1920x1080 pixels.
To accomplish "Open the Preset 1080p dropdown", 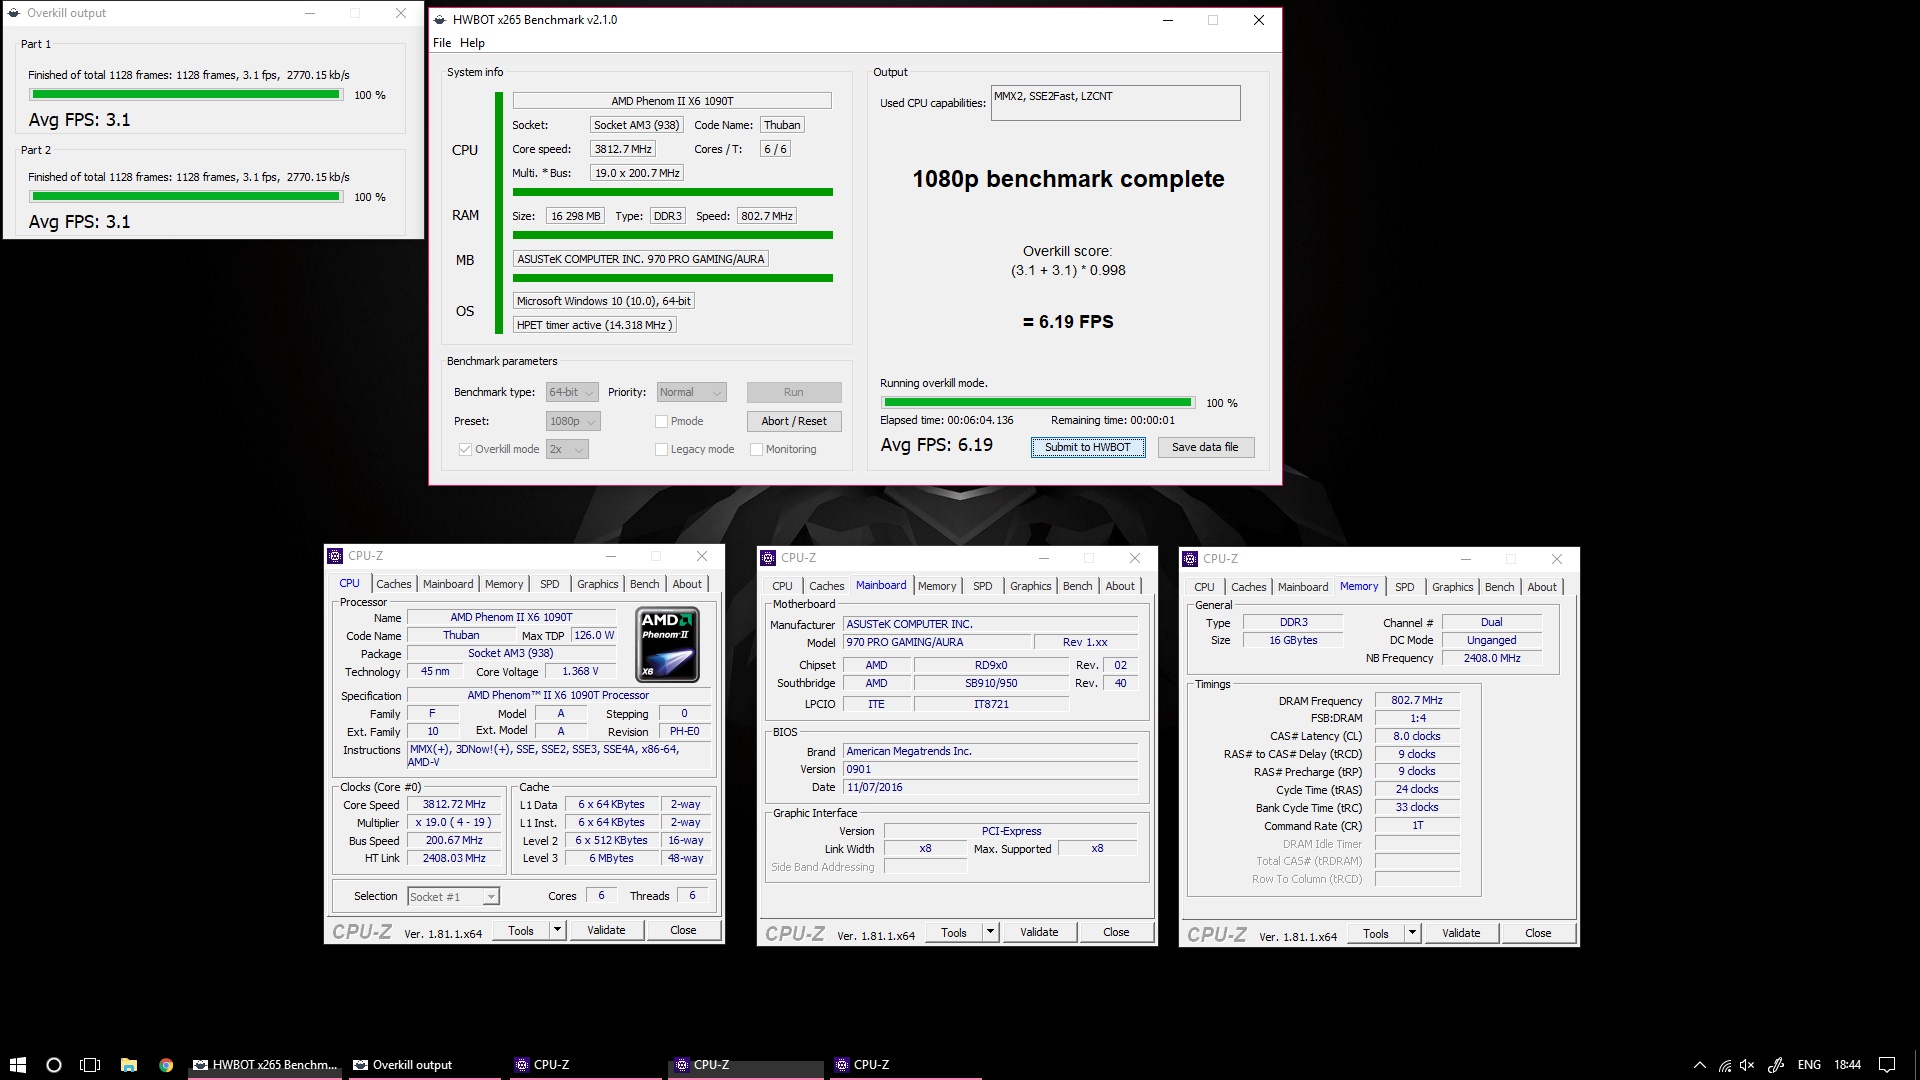I will [x=573, y=421].
